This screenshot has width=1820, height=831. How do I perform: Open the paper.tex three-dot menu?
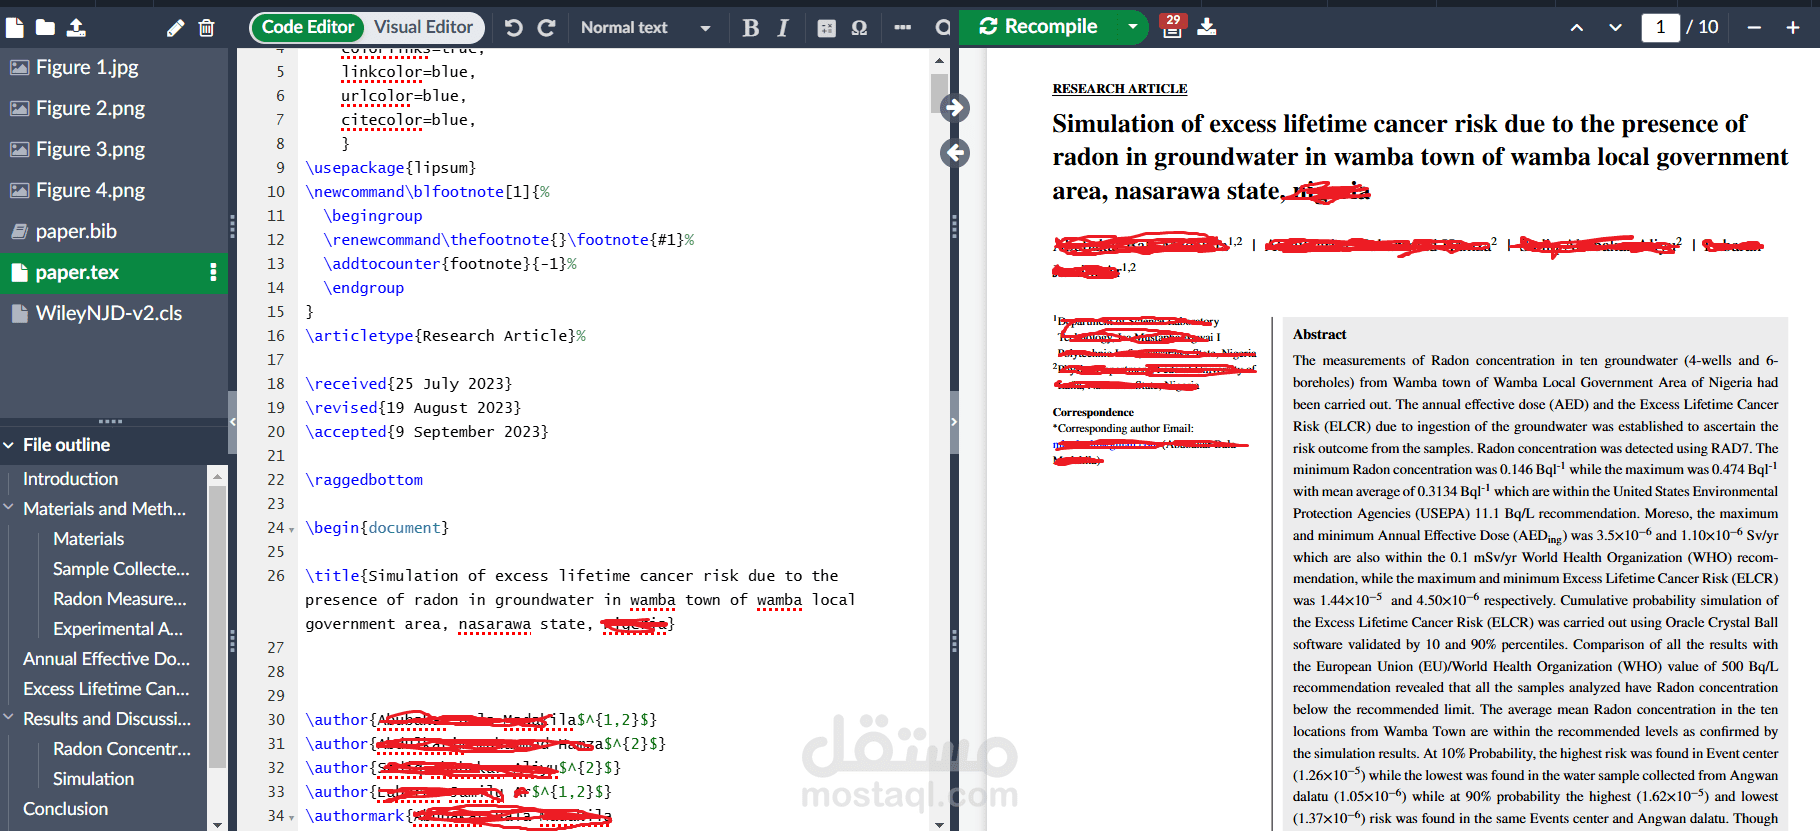[213, 272]
